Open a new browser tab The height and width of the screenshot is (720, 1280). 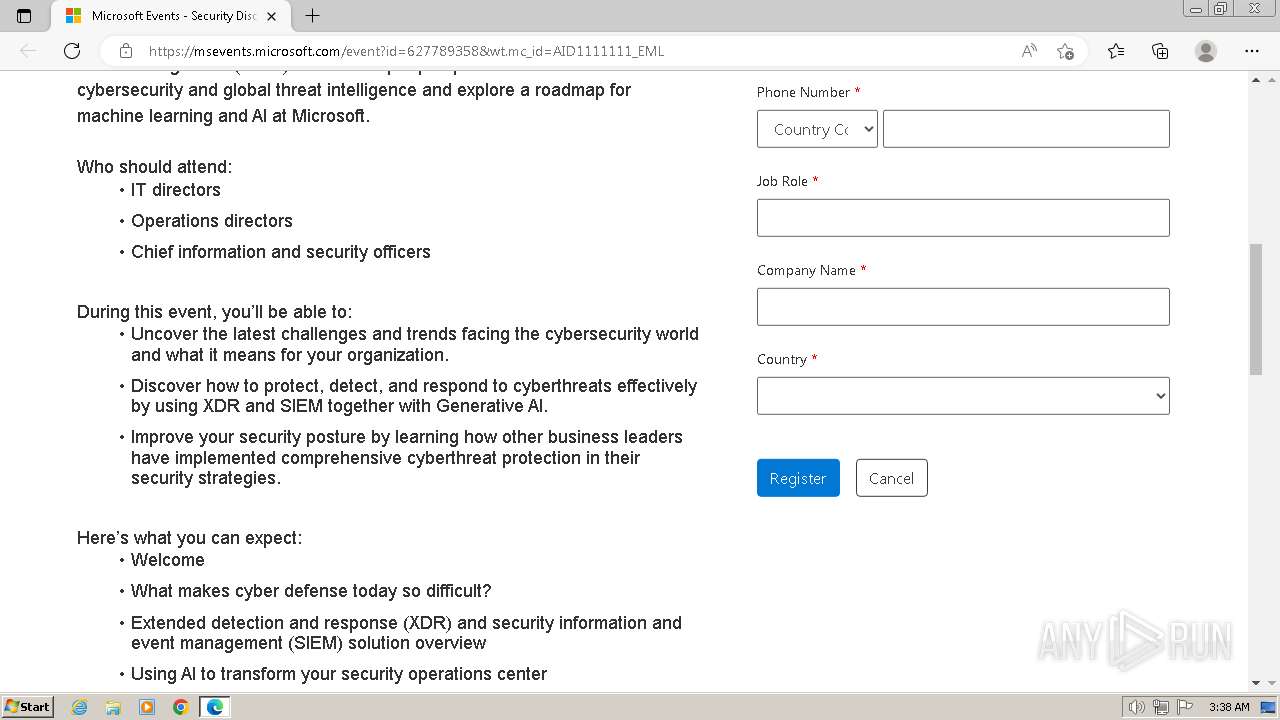tap(312, 16)
